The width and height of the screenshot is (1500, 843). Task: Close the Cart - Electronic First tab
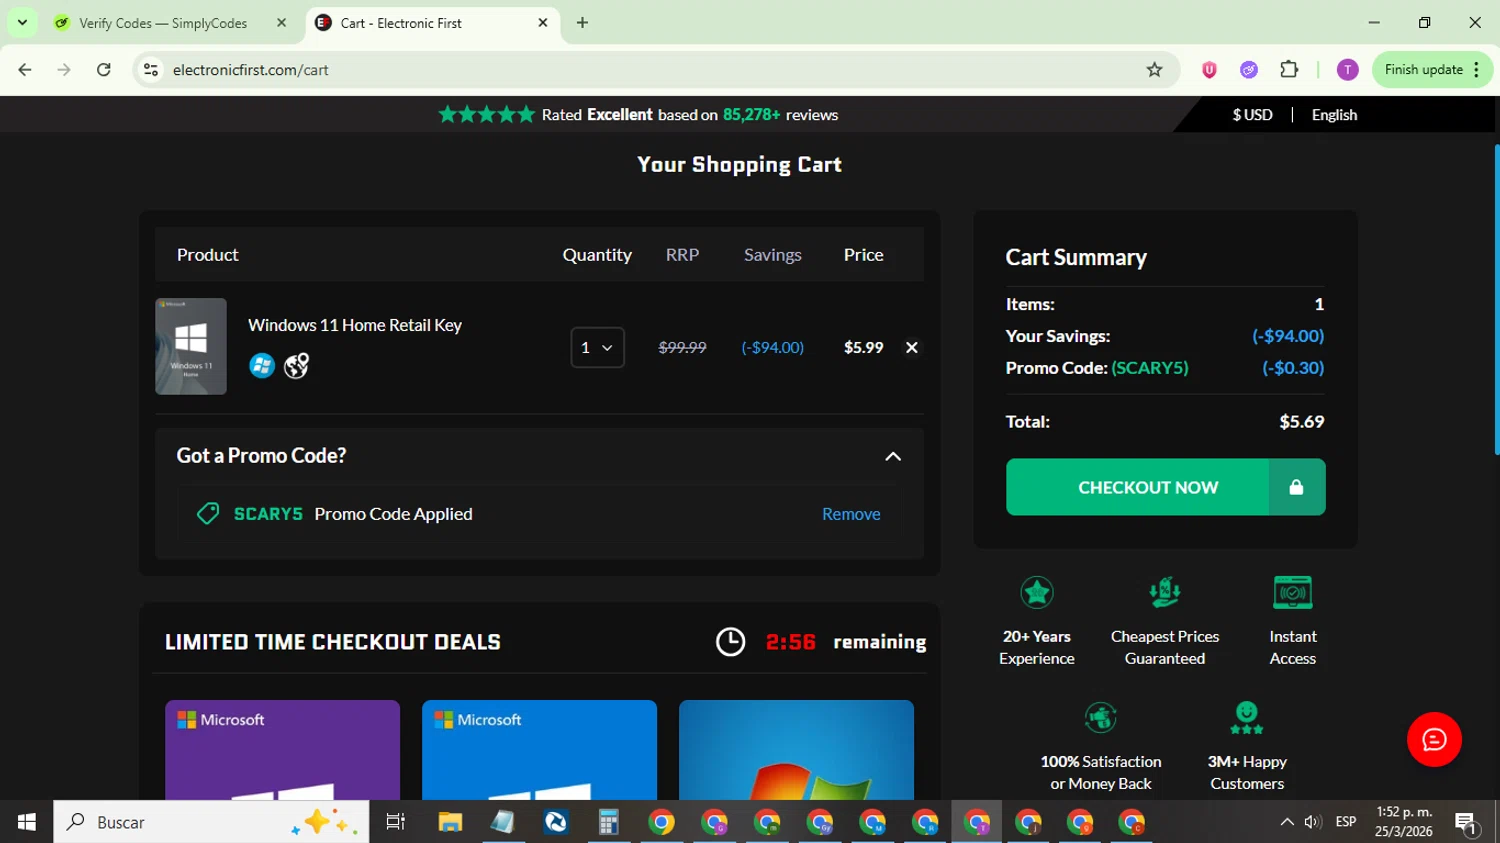click(543, 23)
